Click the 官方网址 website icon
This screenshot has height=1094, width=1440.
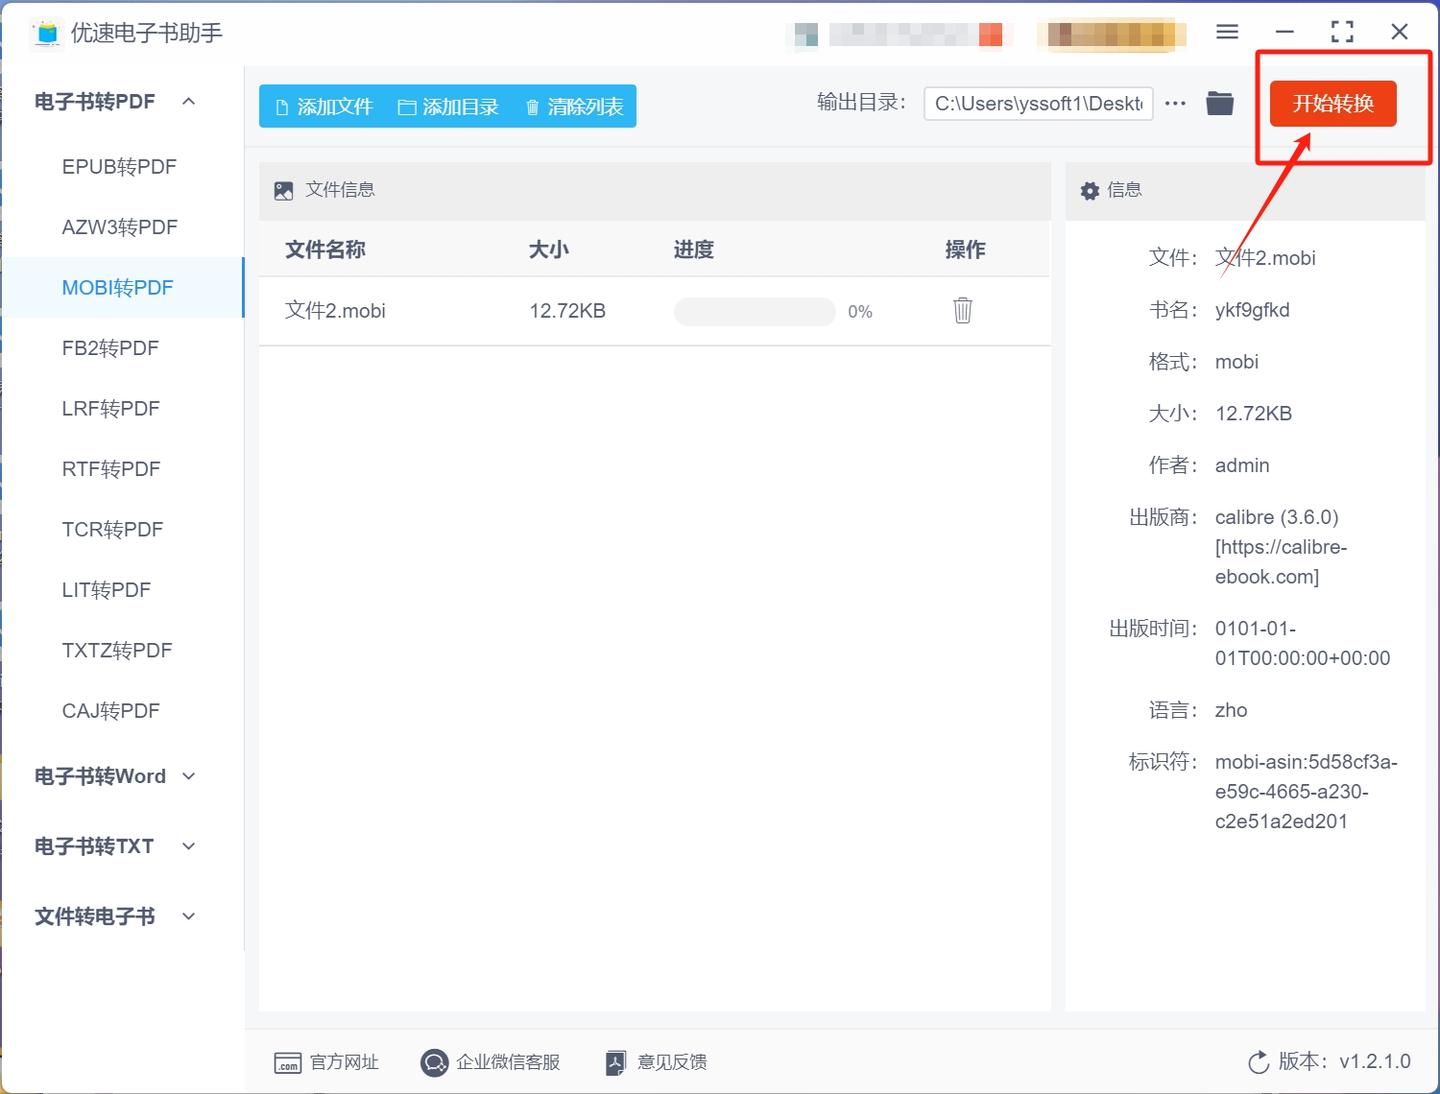tap(287, 1062)
